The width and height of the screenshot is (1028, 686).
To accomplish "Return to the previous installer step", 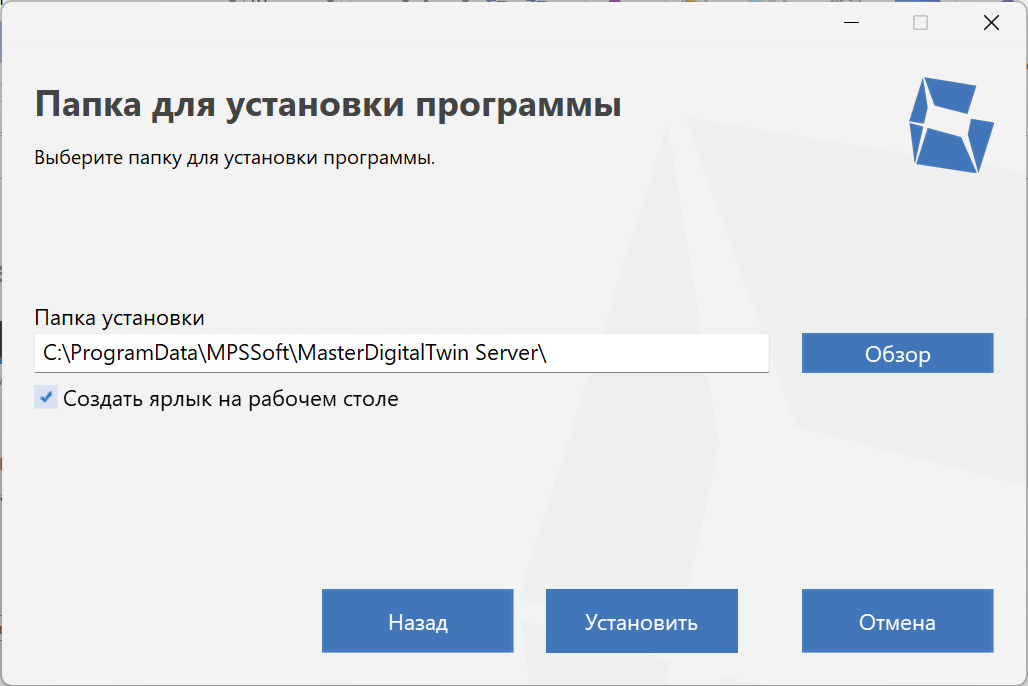I will [x=416, y=620].
